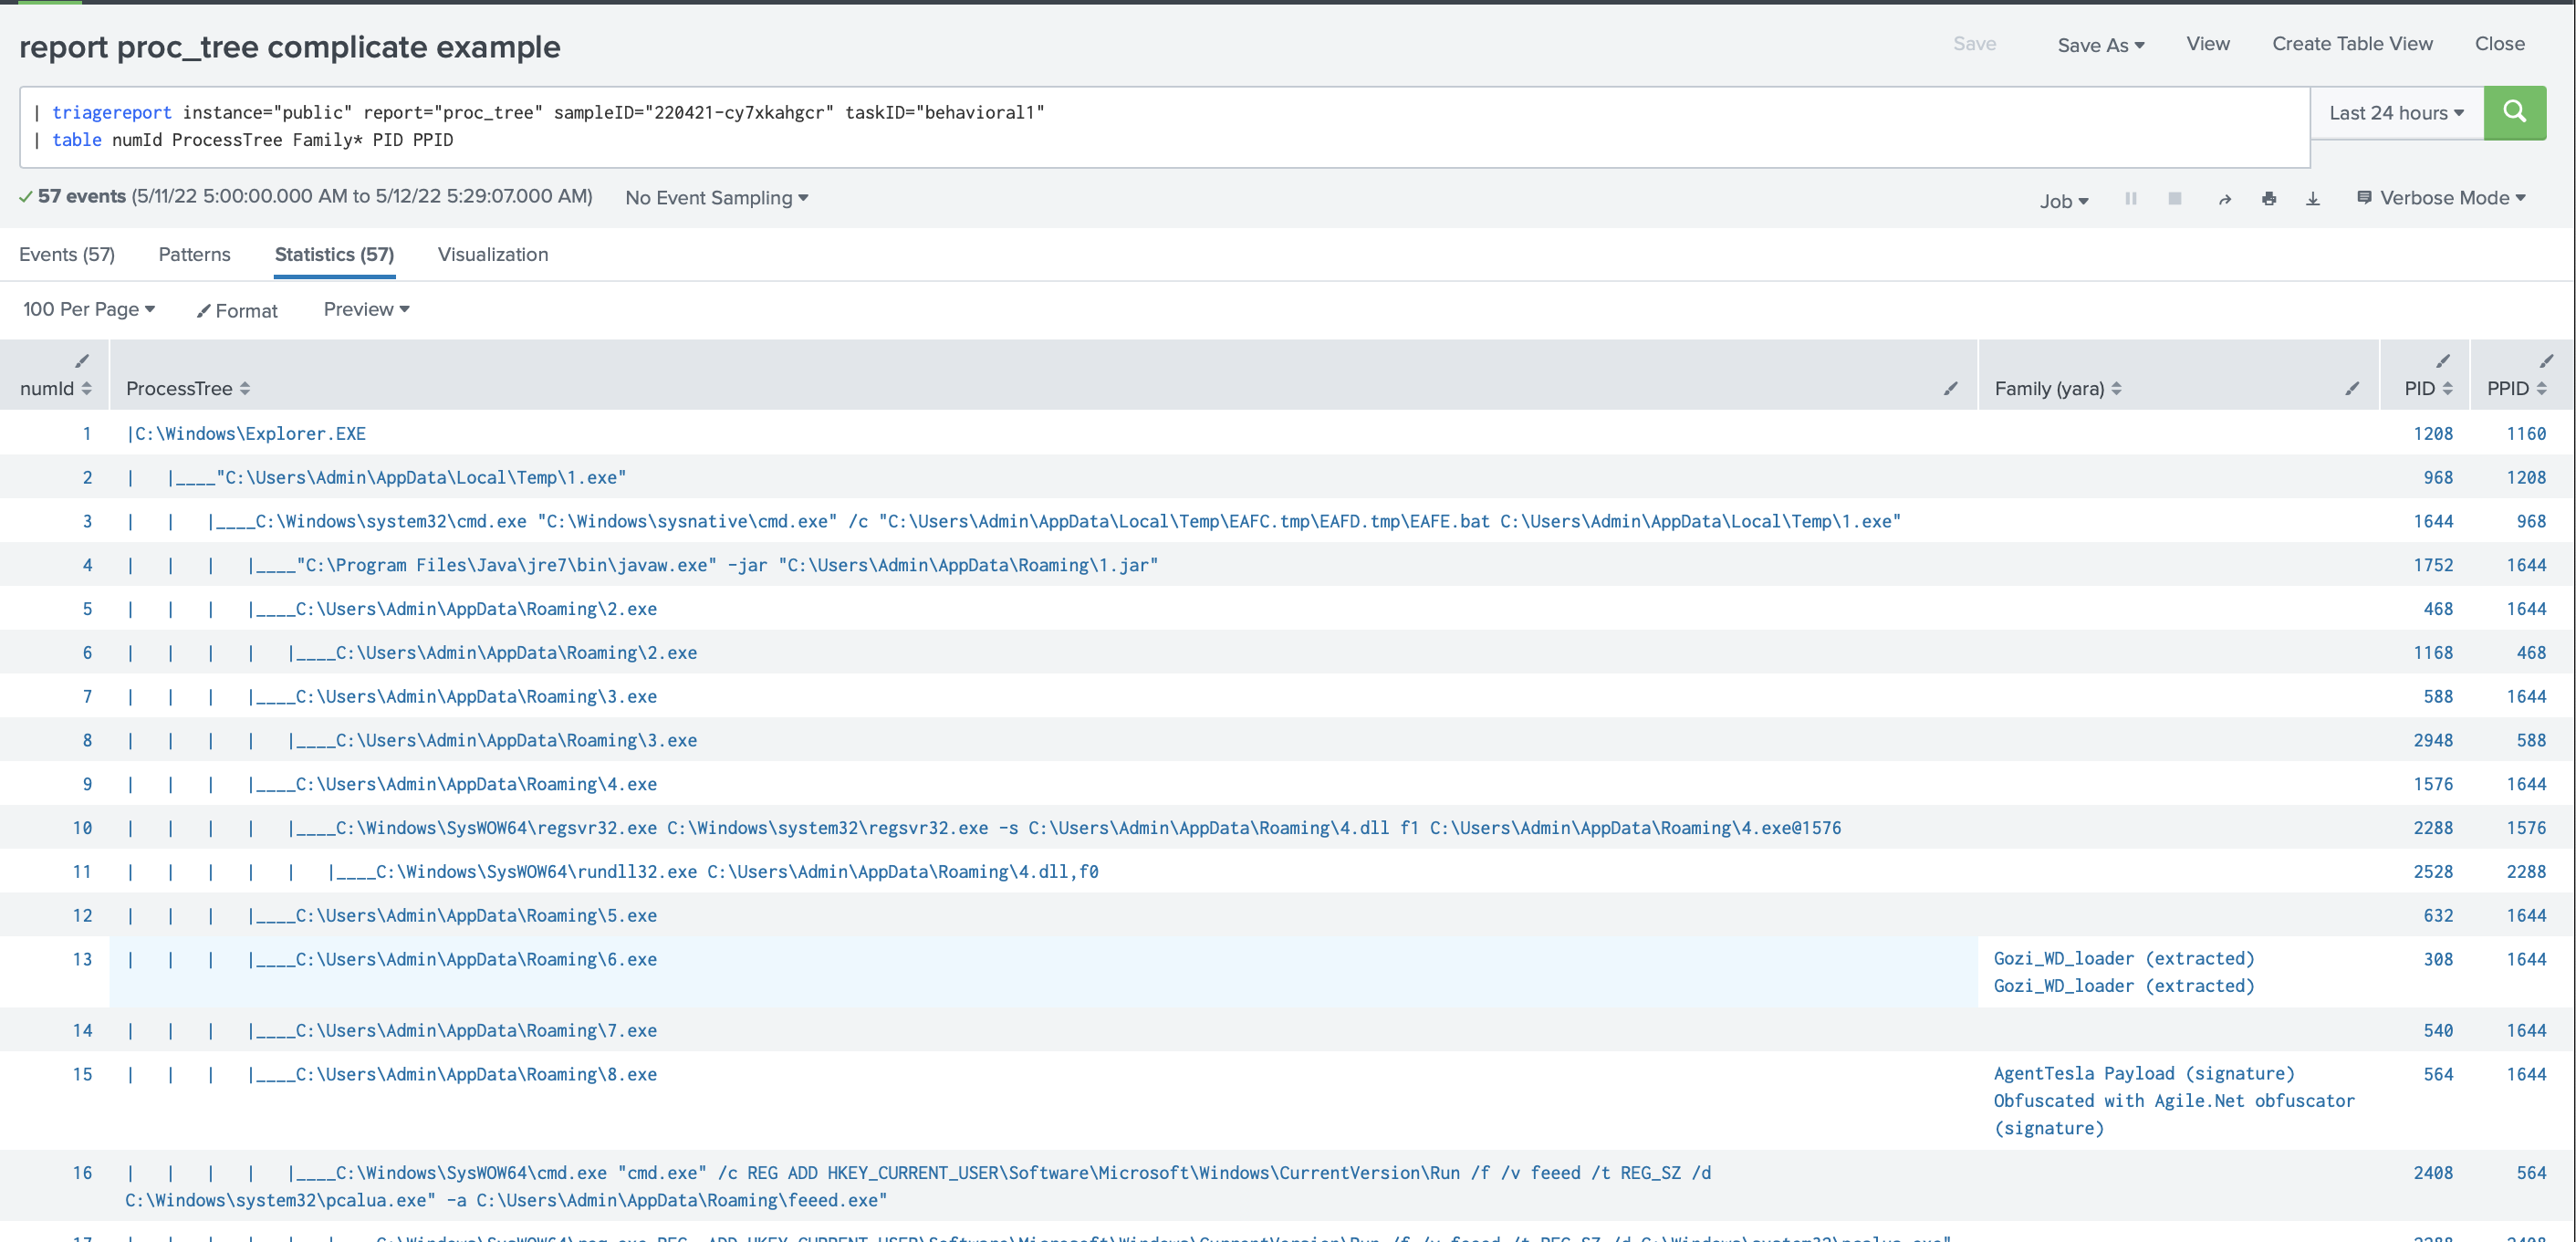Run search with green magnifier button

coord(2514,112)
